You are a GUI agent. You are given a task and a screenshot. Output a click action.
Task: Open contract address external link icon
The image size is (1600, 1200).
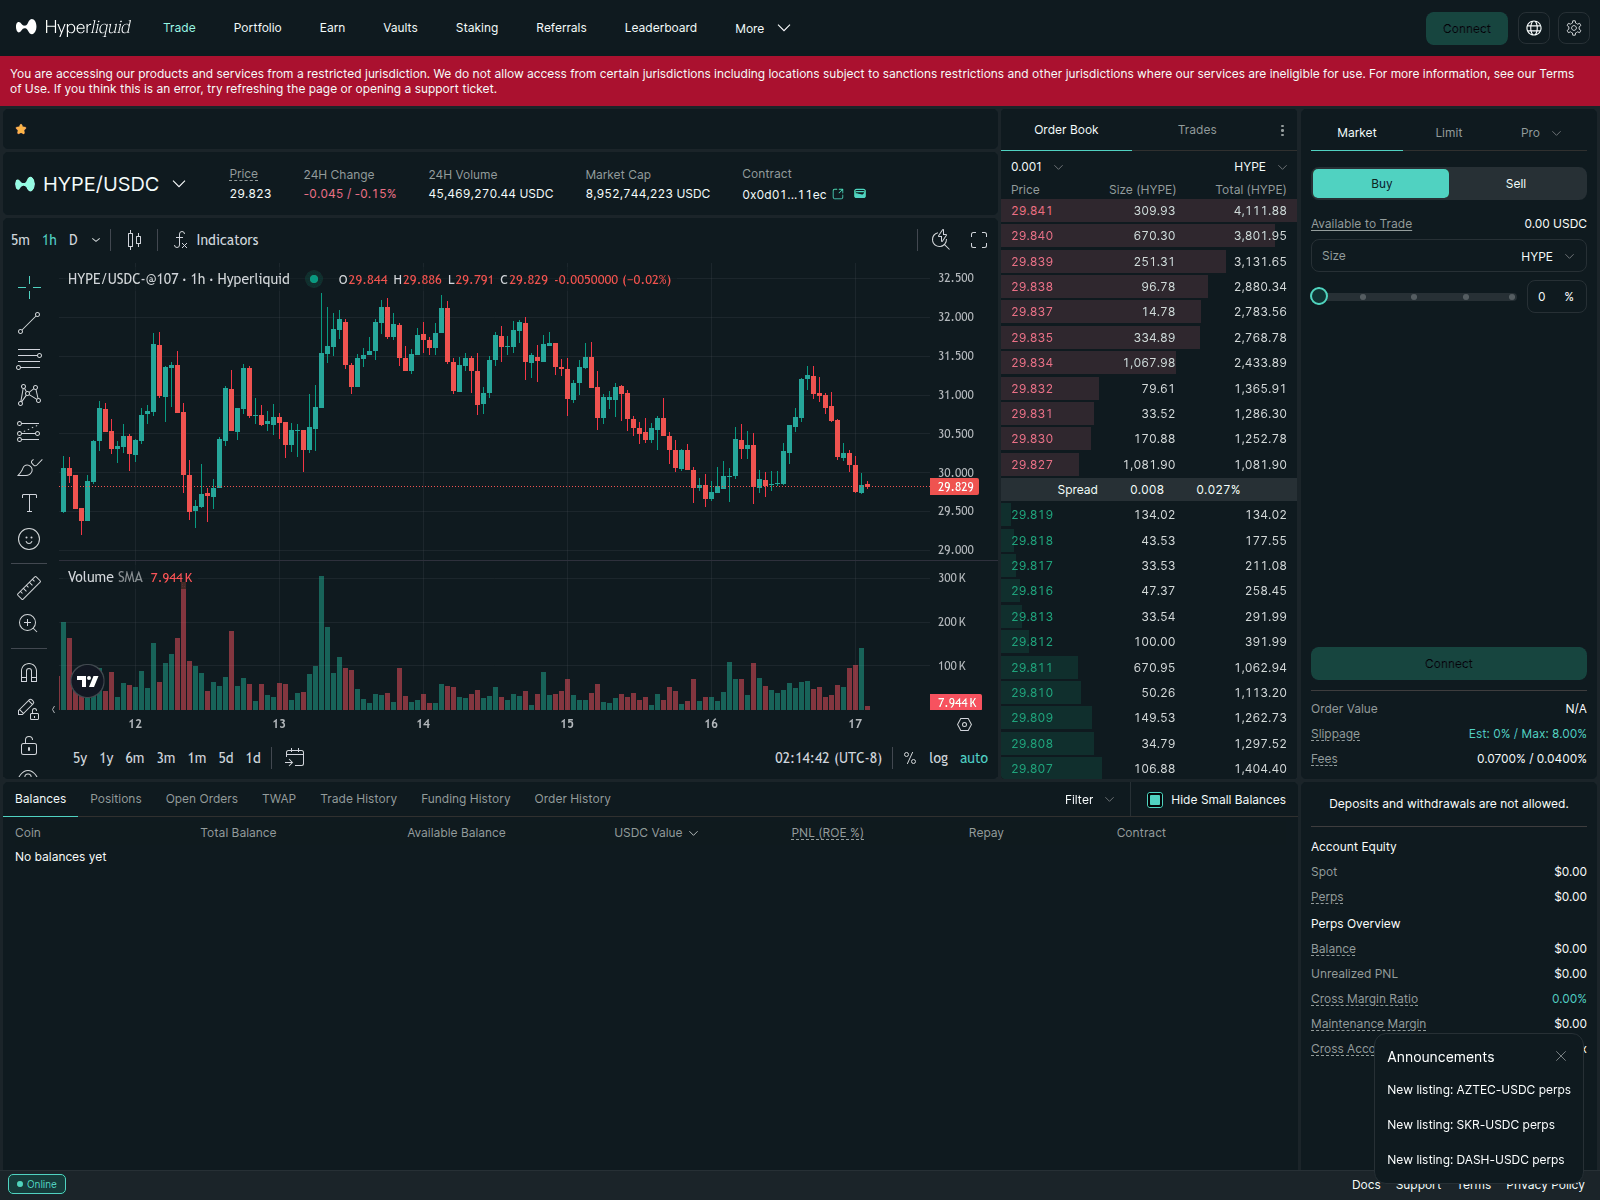838,194
